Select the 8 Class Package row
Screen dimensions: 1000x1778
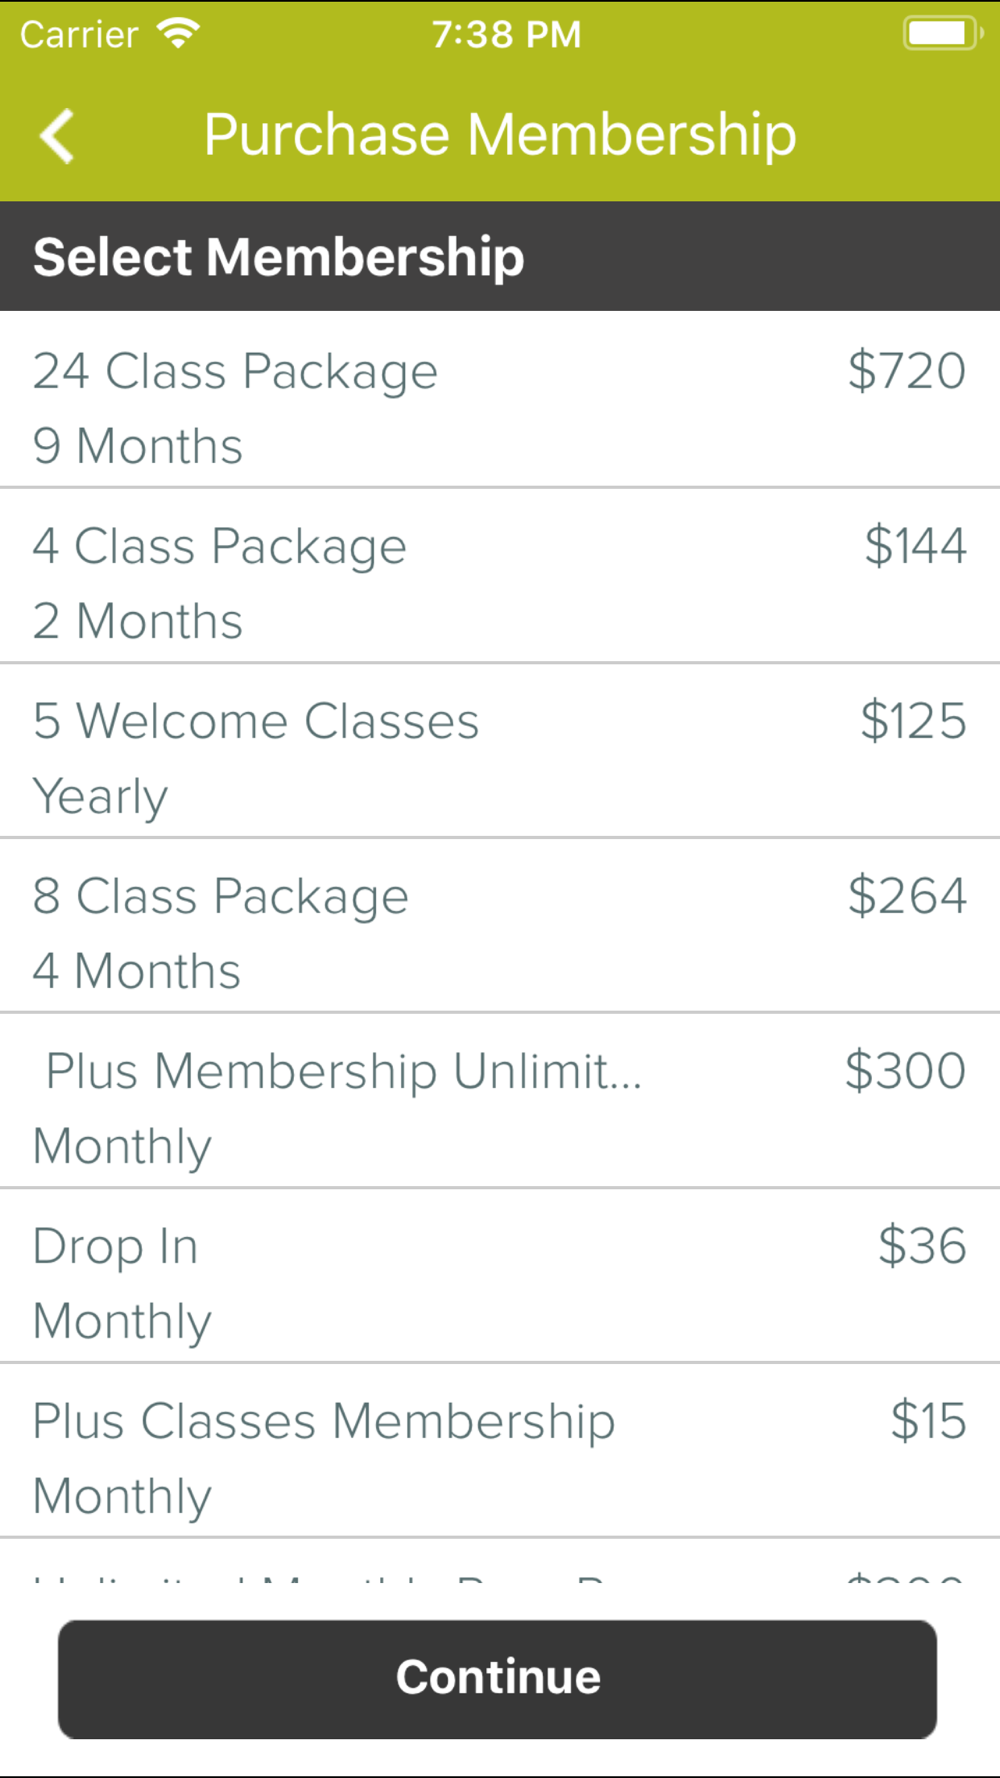(500, 926)
